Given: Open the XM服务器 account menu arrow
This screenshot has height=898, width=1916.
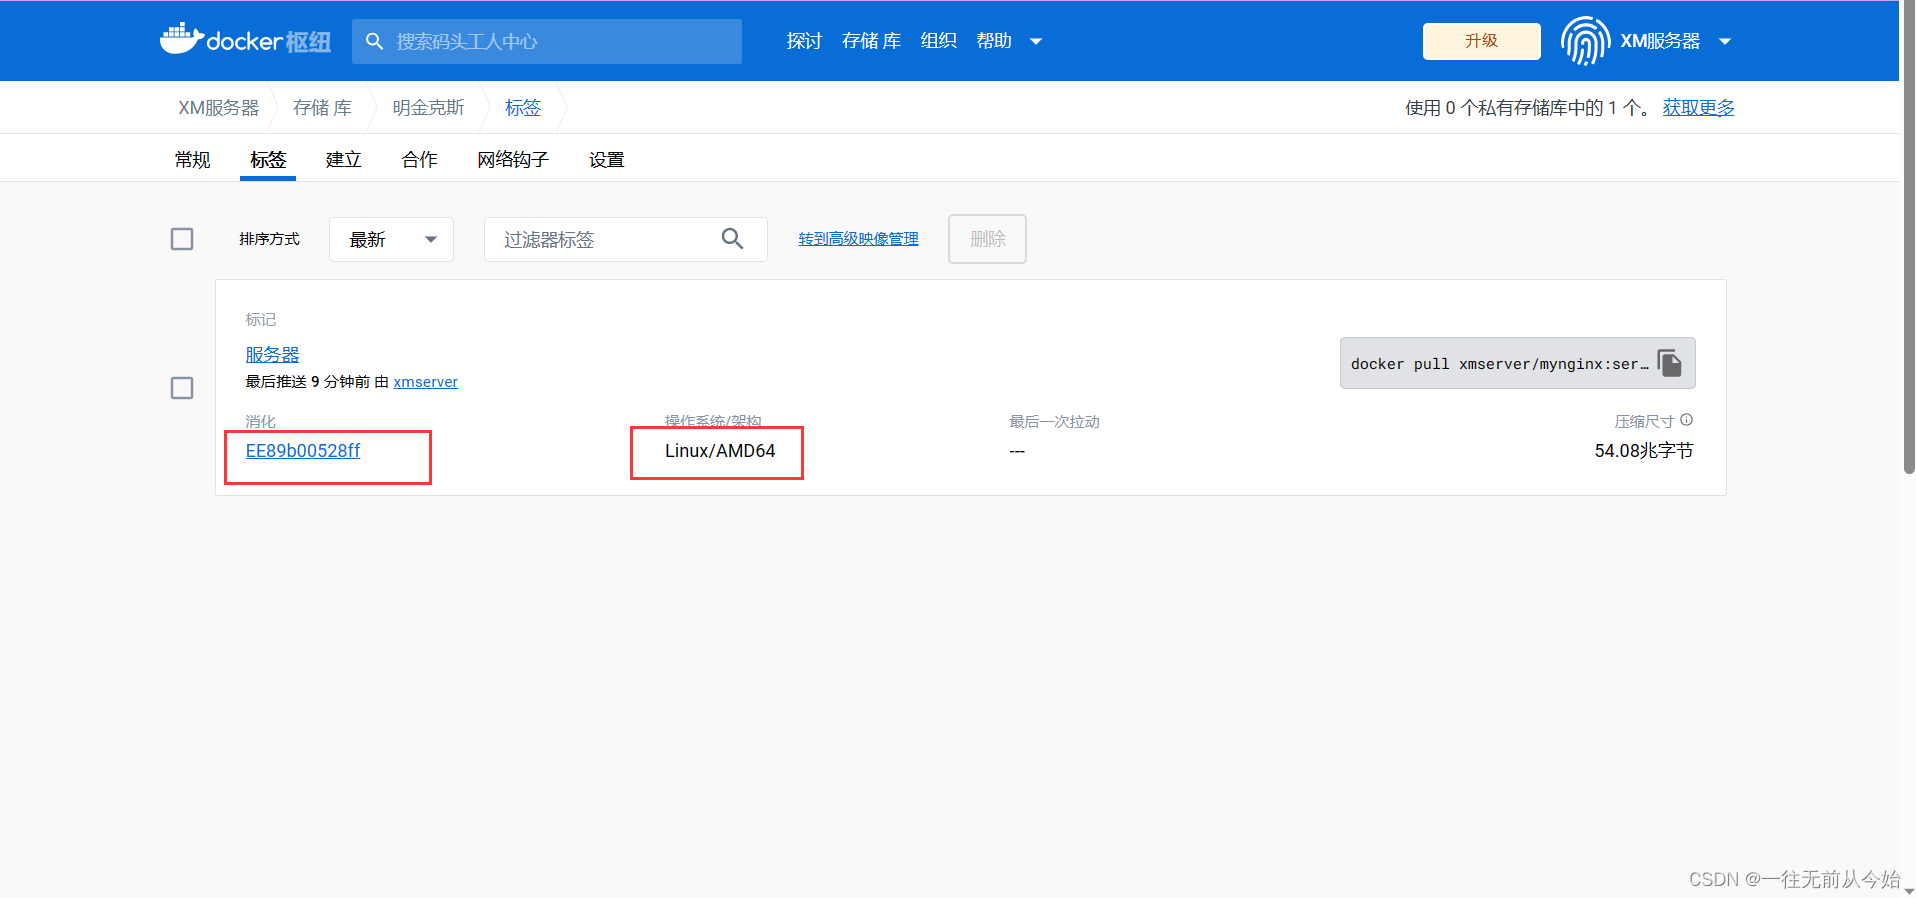Looking at the screenshot, I should (x=1725, y=42).
